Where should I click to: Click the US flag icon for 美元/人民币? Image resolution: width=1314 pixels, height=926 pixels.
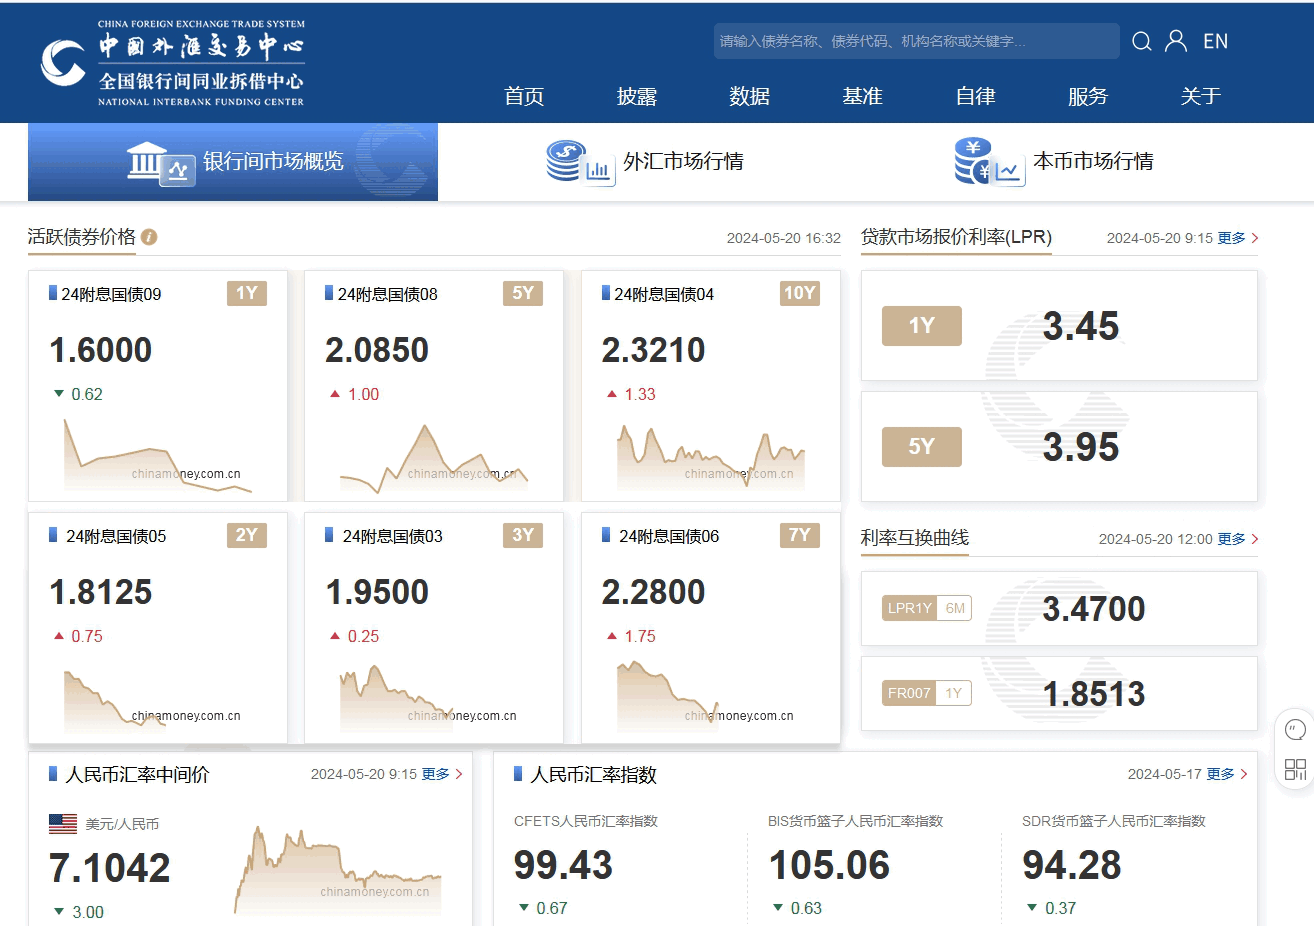63,824
